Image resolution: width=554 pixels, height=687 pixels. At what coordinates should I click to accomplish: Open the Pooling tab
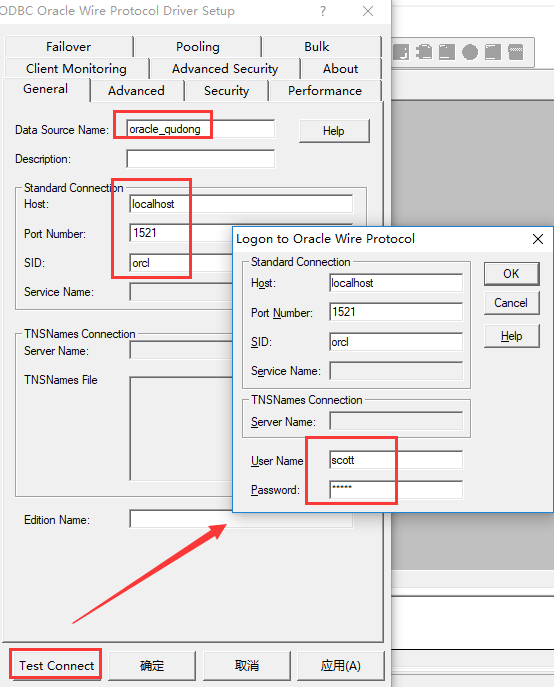click(198, 46)
